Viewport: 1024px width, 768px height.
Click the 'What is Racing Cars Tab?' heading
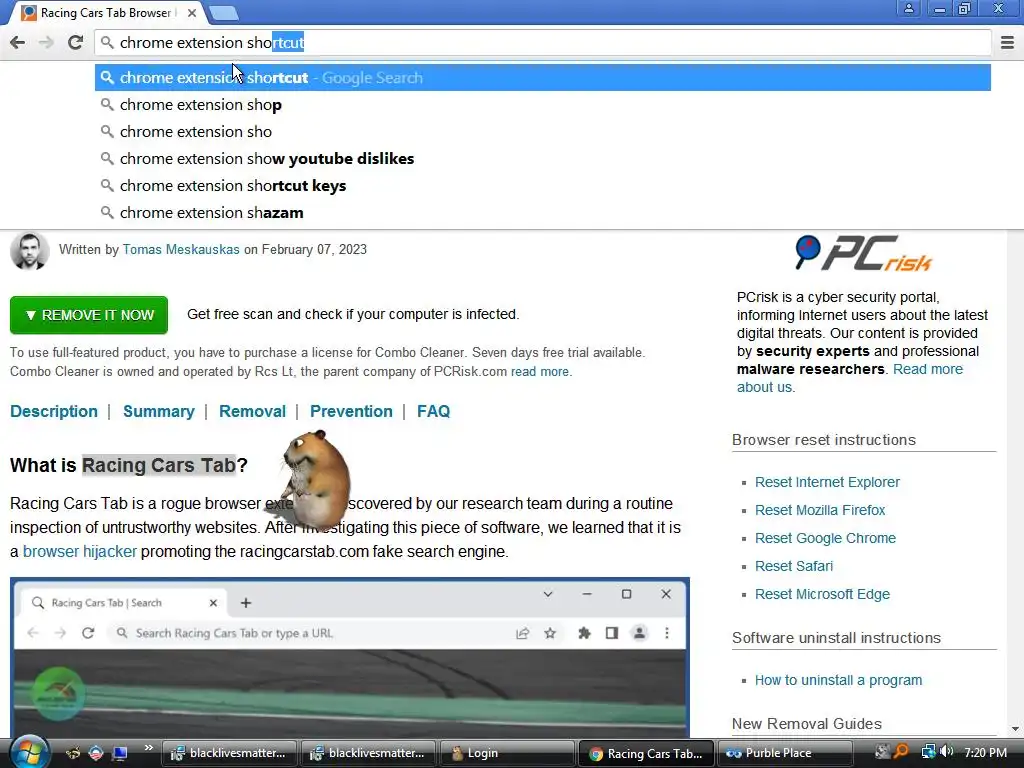click(x=129, y=465)
